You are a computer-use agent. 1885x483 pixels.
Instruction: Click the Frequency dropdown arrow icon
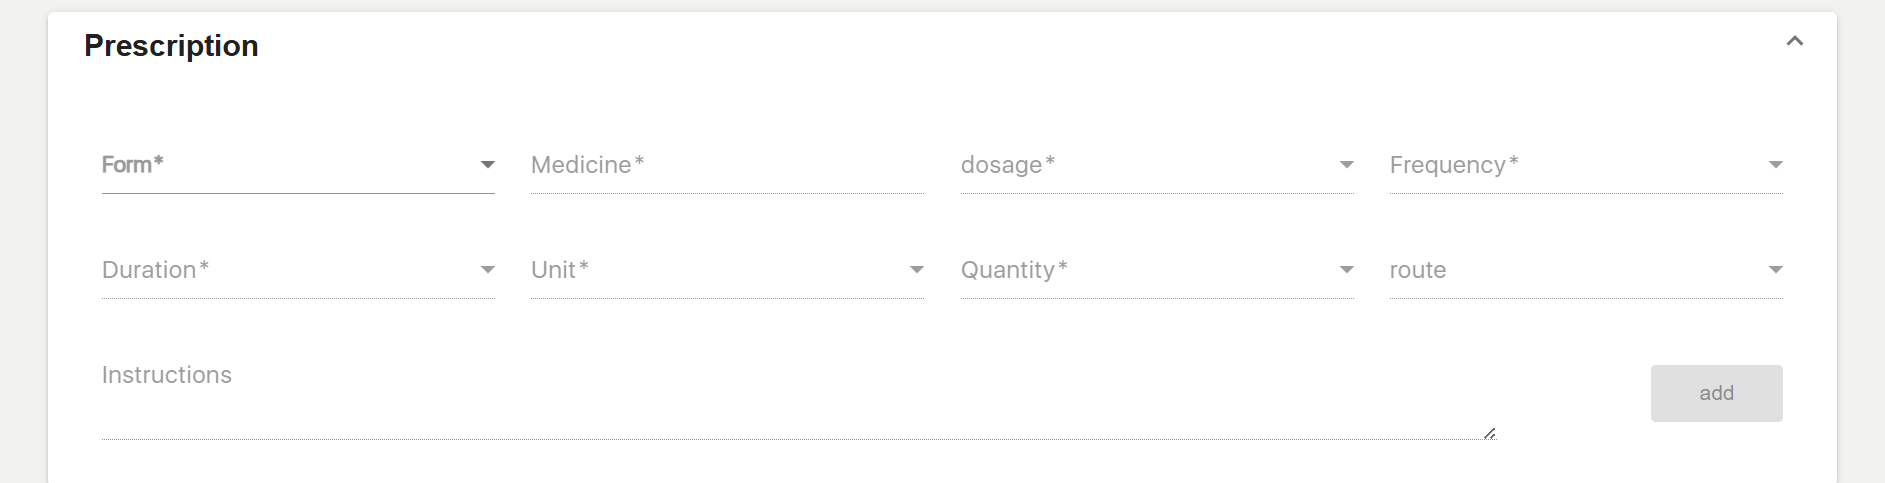click(x=1775, y=165)
